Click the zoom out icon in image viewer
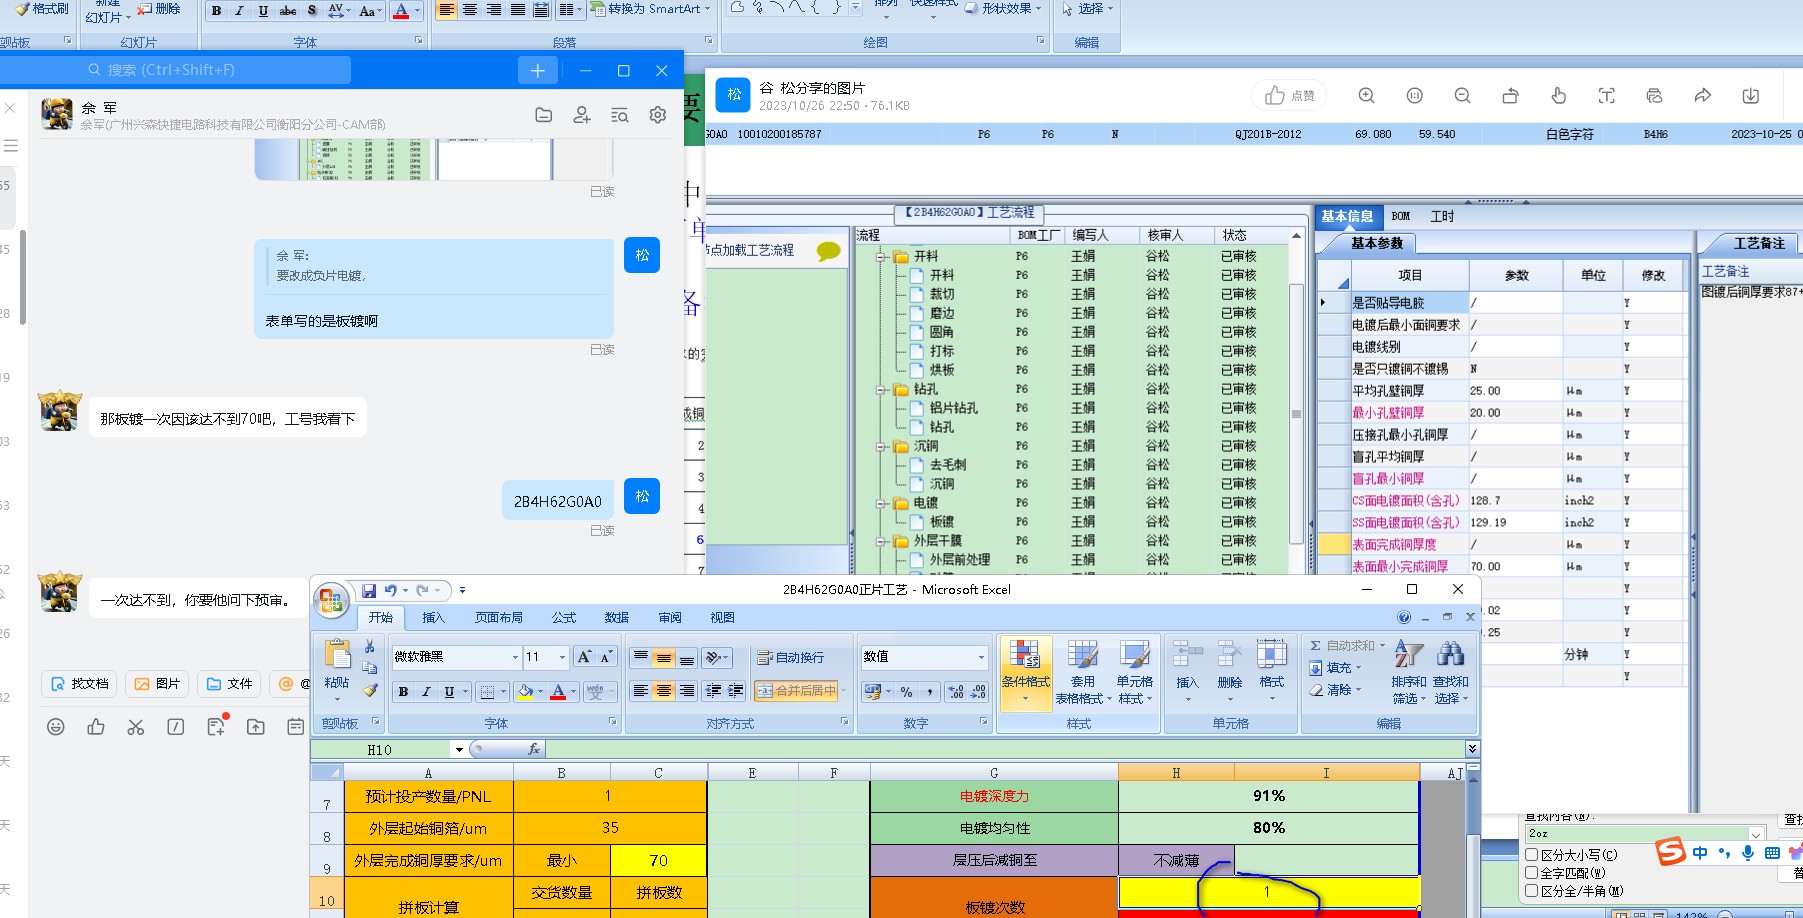1803x918 pixels. (x=1462, y=96)
